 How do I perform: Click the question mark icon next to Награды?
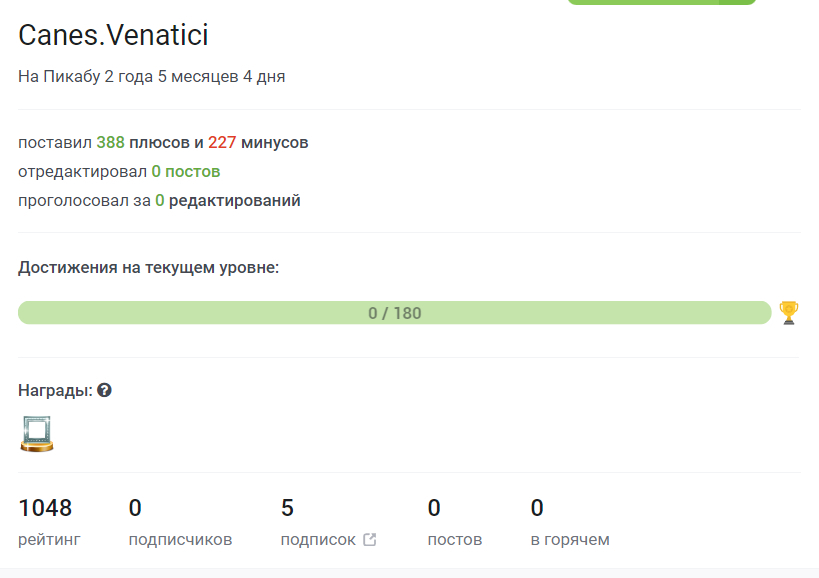point(104,390)
